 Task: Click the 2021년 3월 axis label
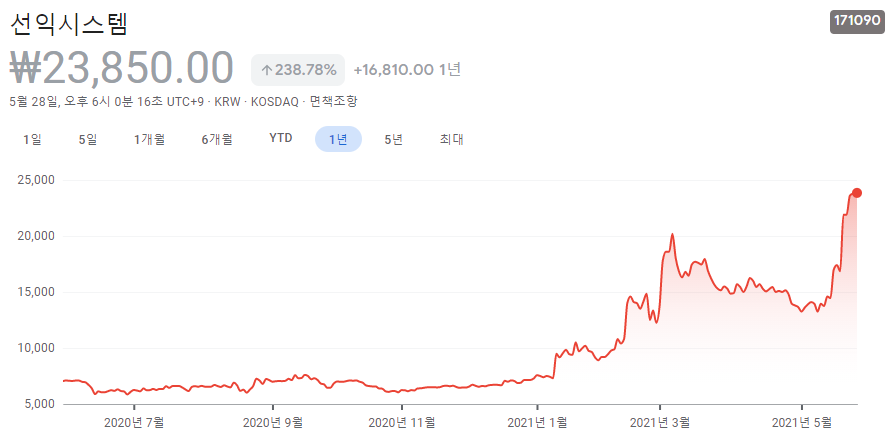660,423
